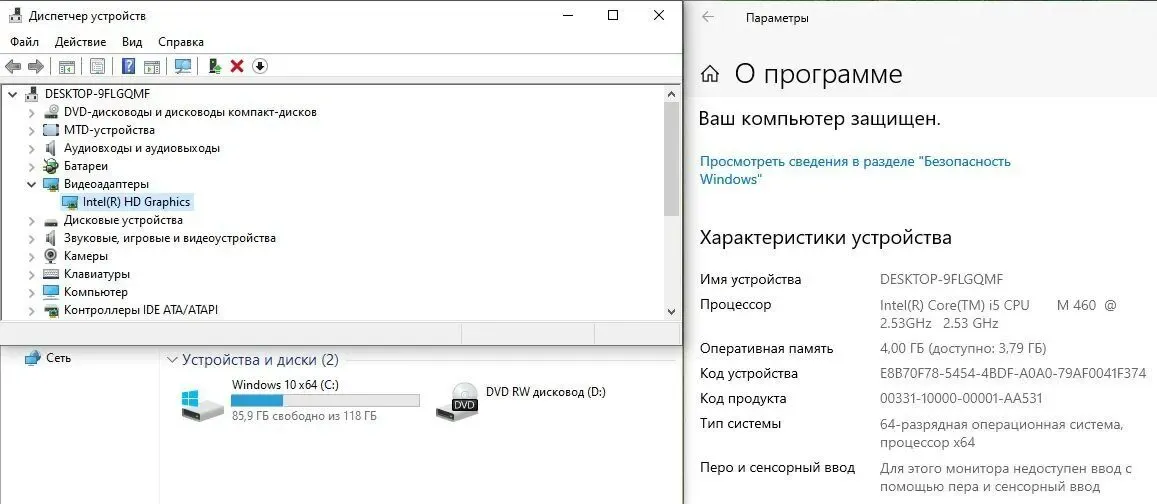The height and width of the screenshot is (504, 1157).
Task: Open the Справка menu
Action: click(x=180, y=42)
